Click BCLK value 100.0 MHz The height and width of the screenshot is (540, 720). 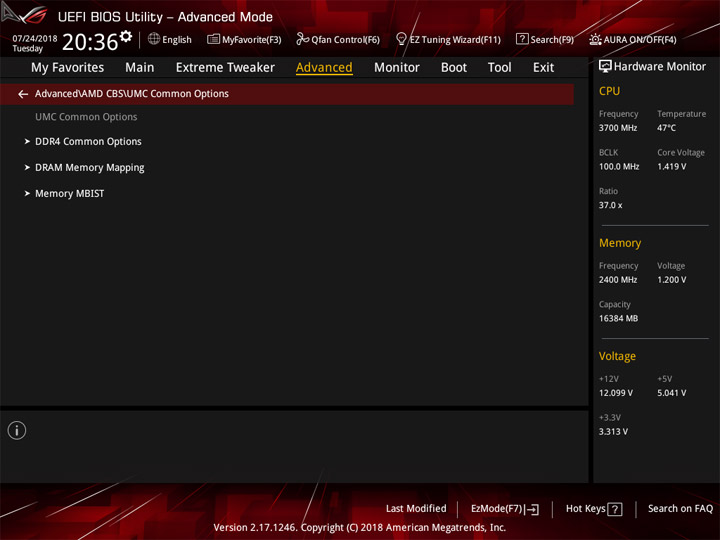(619, 167)
